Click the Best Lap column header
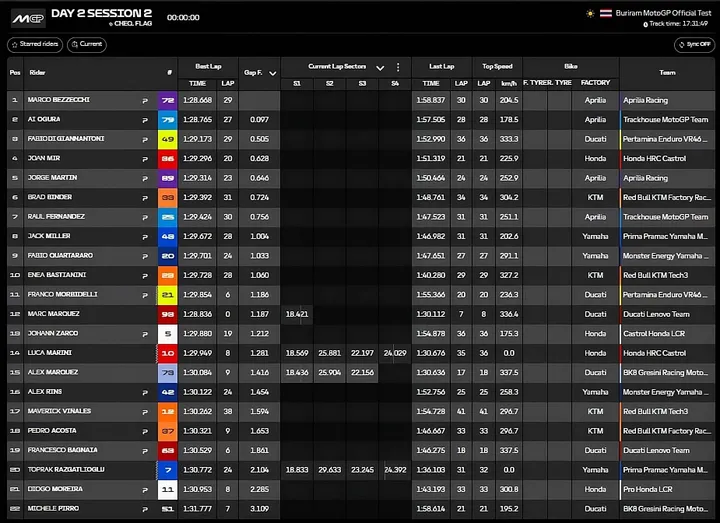The image size is (720, 523). [x=208, y=67]
